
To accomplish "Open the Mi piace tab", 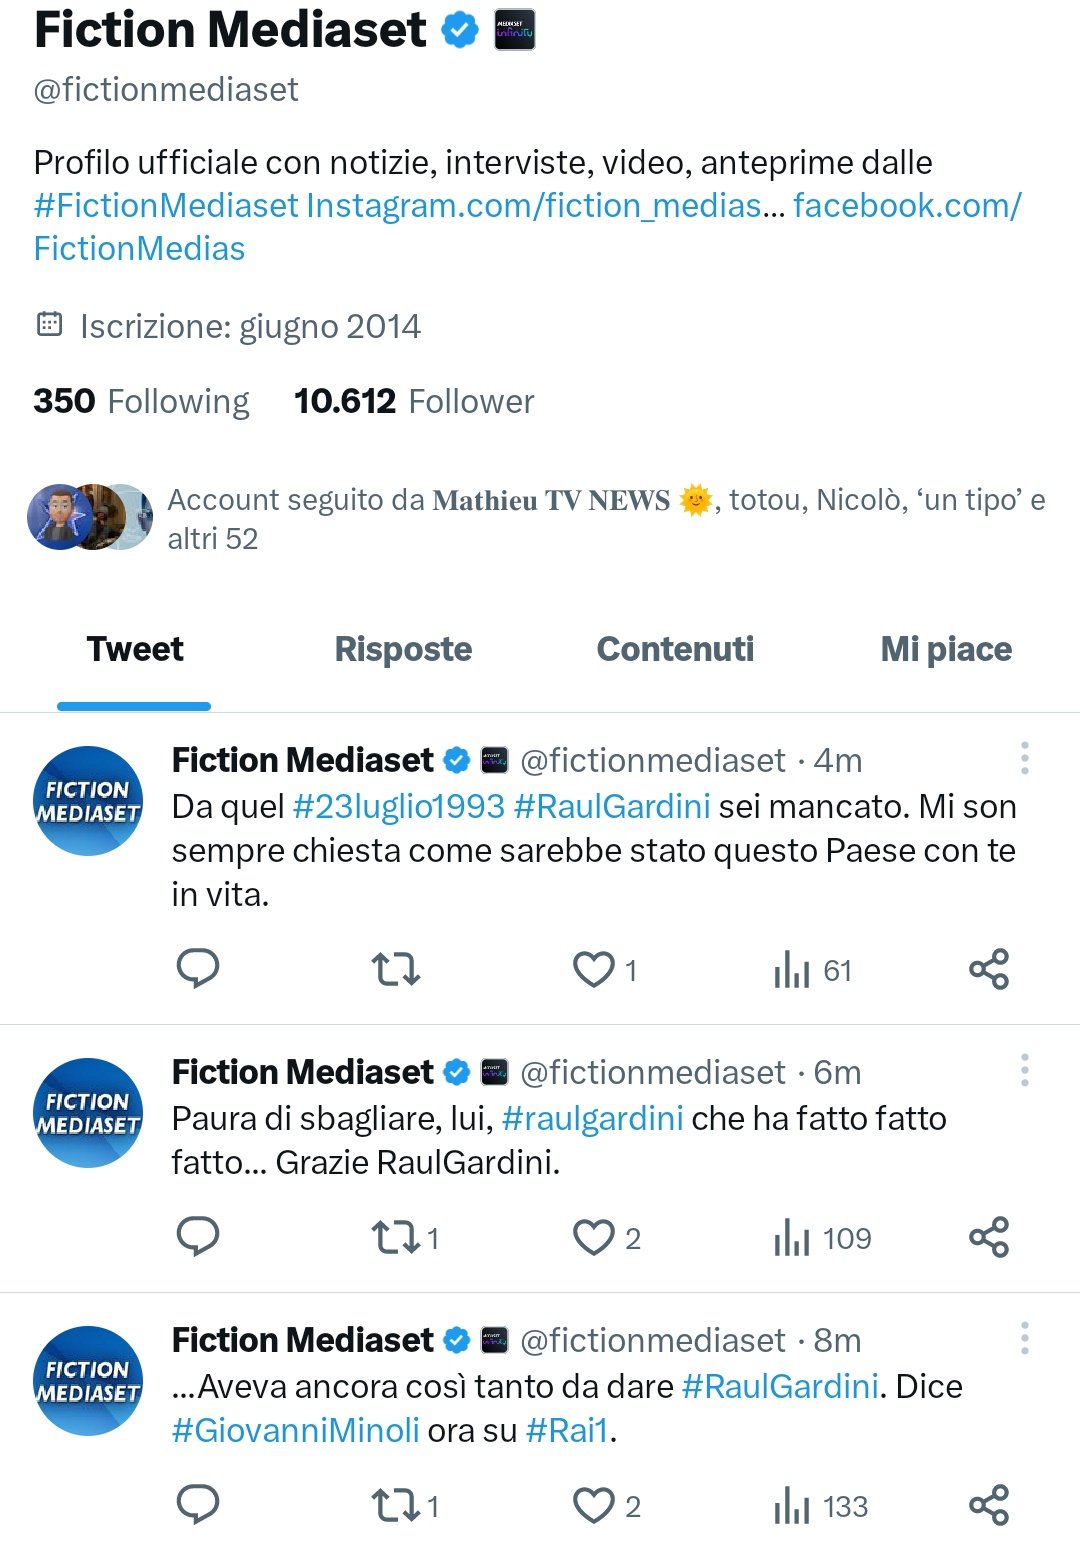I will pos(946,649).
